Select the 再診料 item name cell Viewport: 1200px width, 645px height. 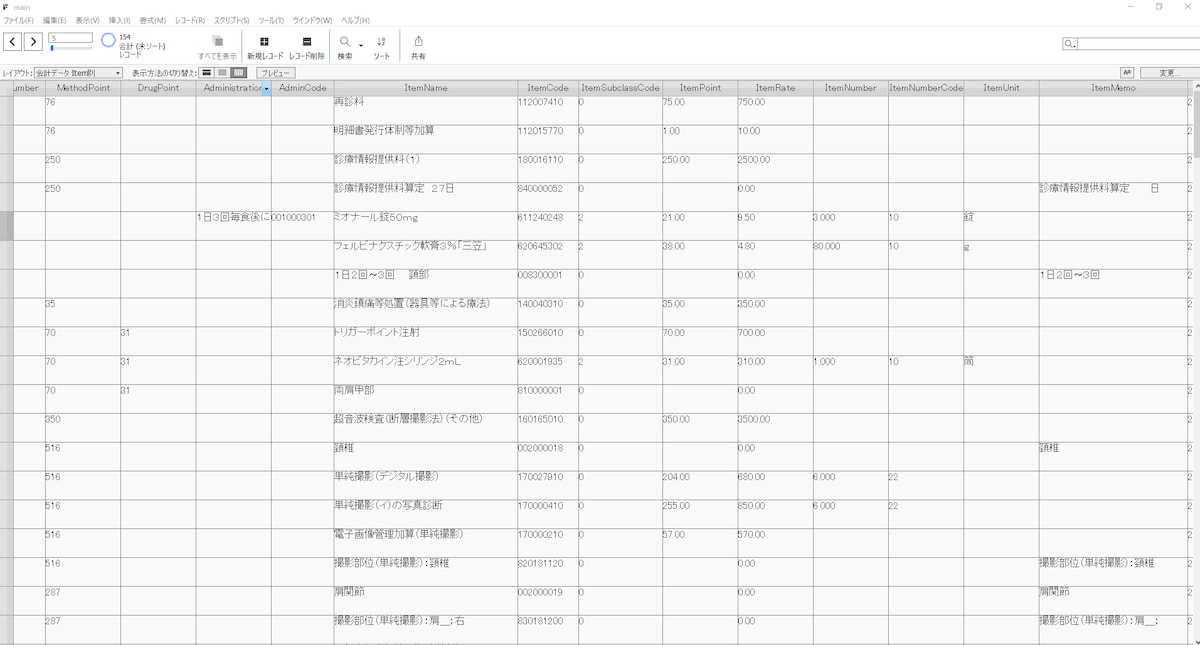point(425,109)
